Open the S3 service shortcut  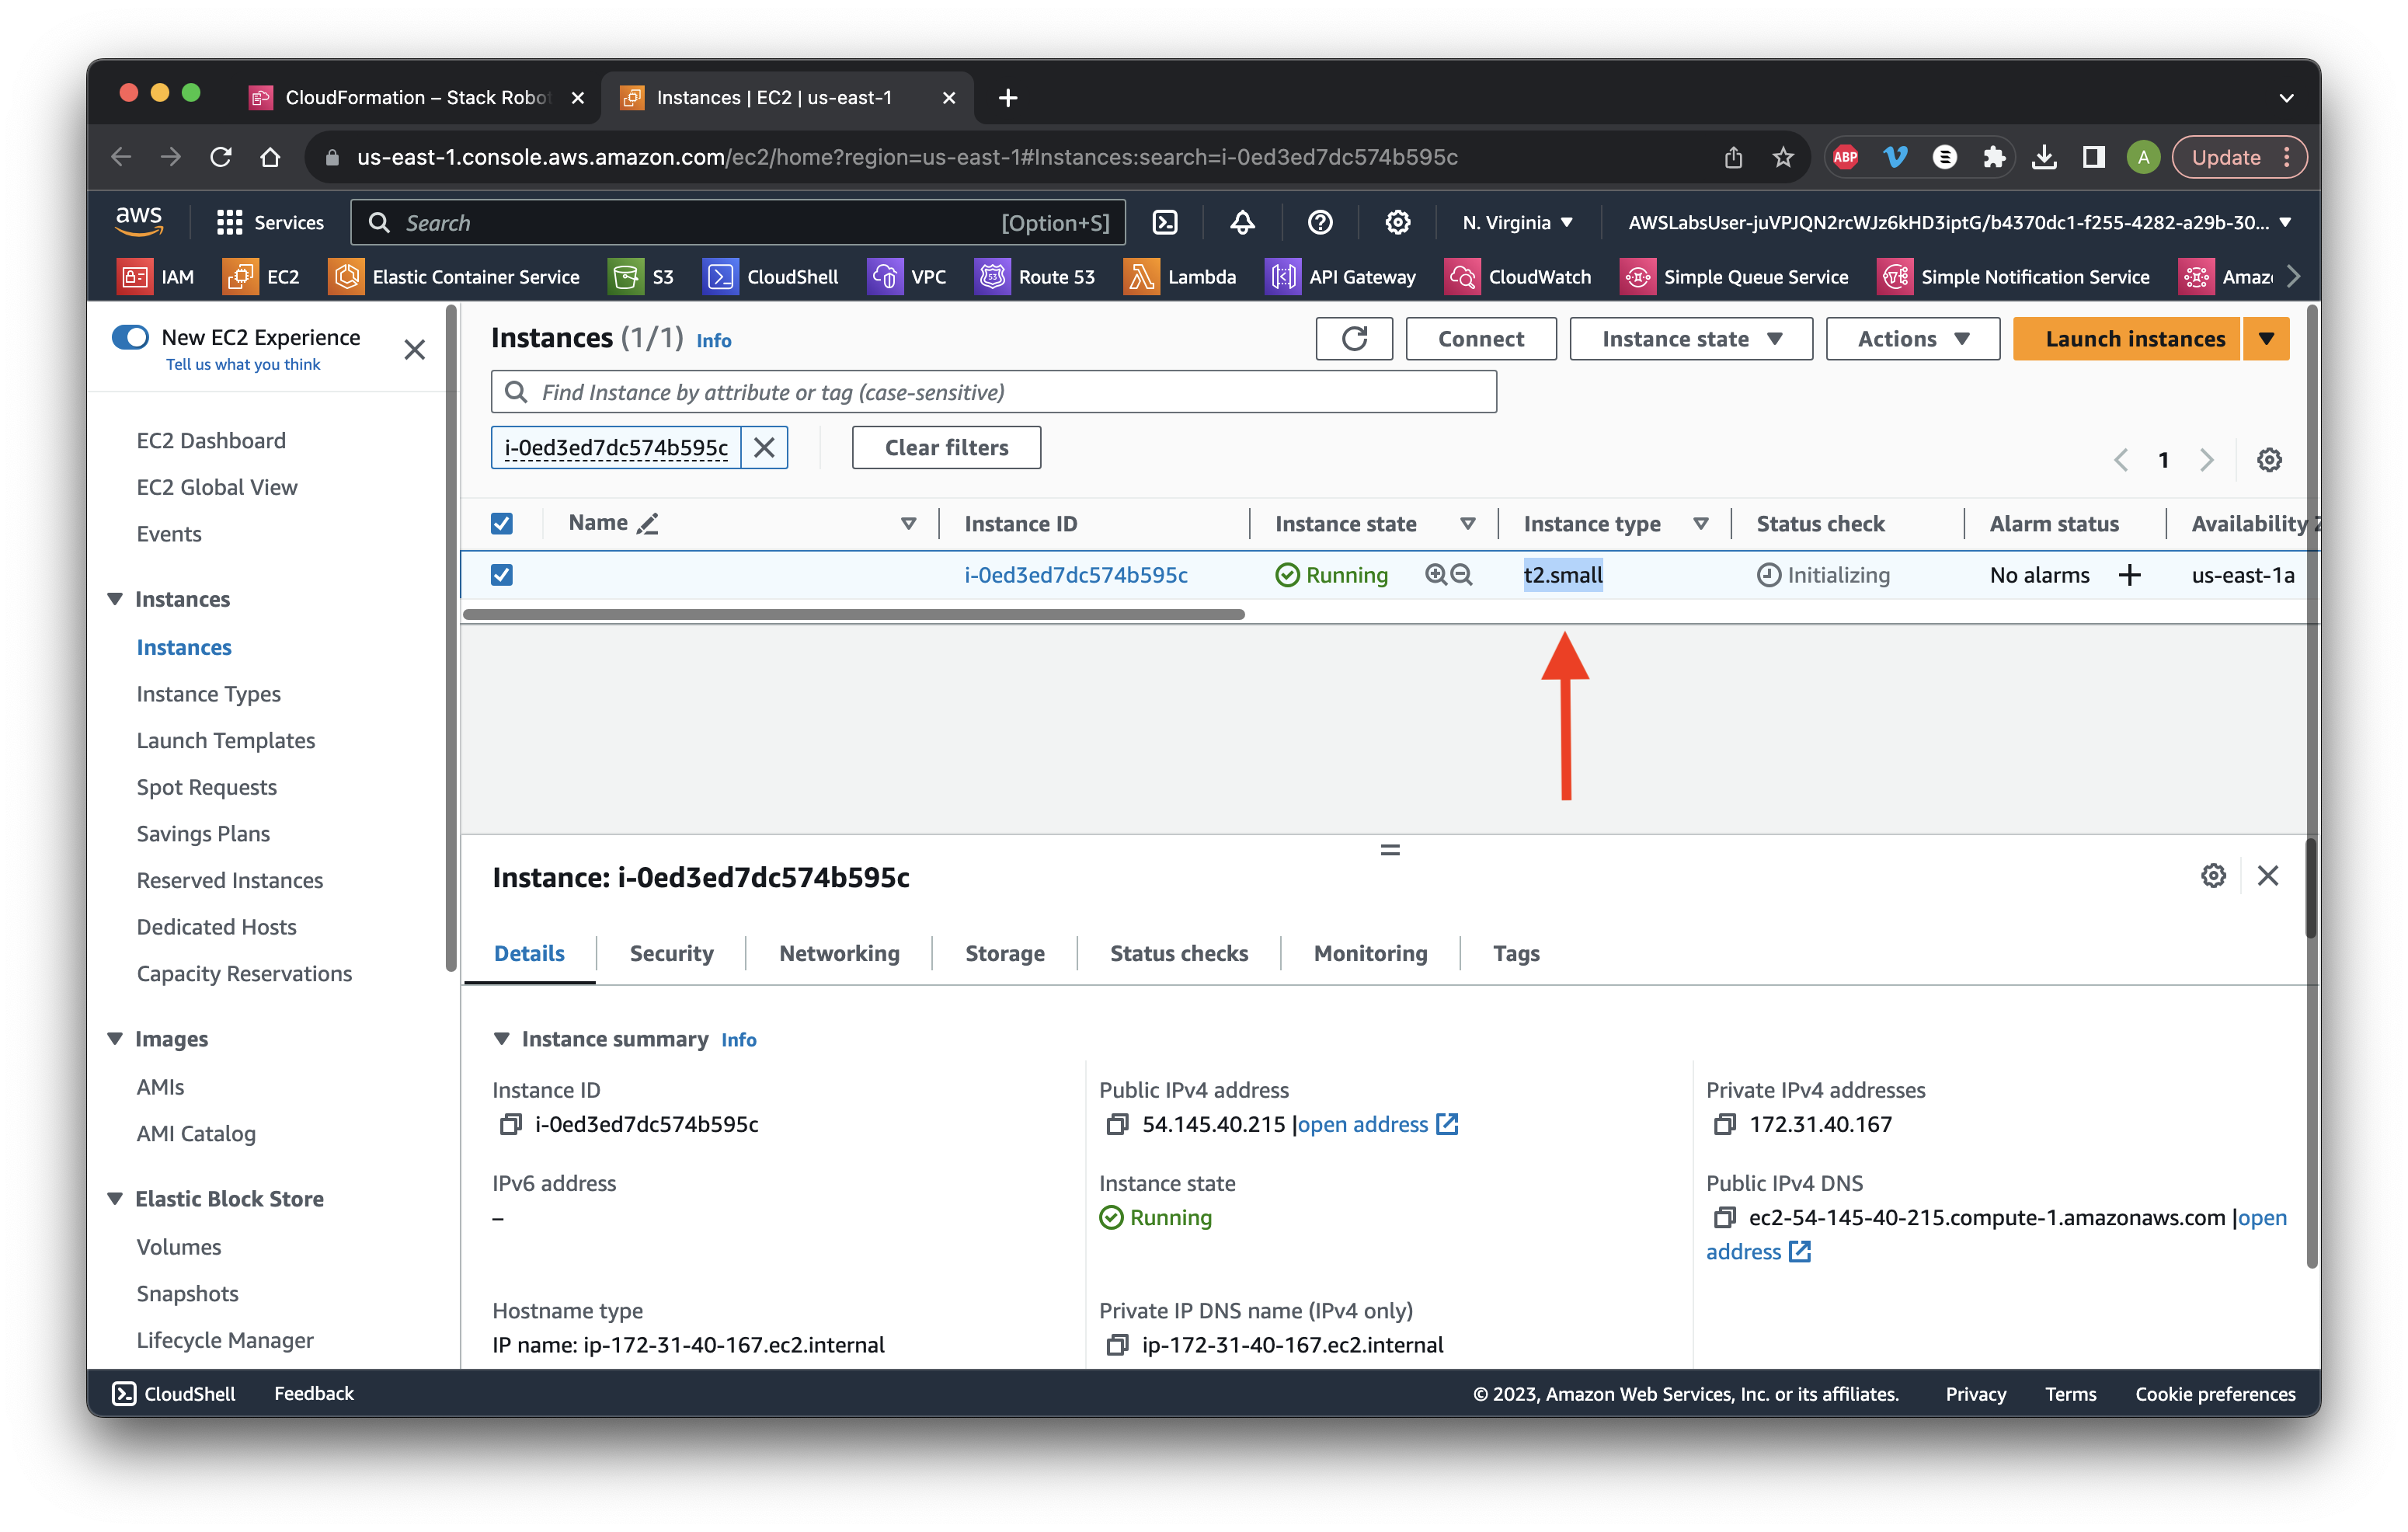pos(642,277)
